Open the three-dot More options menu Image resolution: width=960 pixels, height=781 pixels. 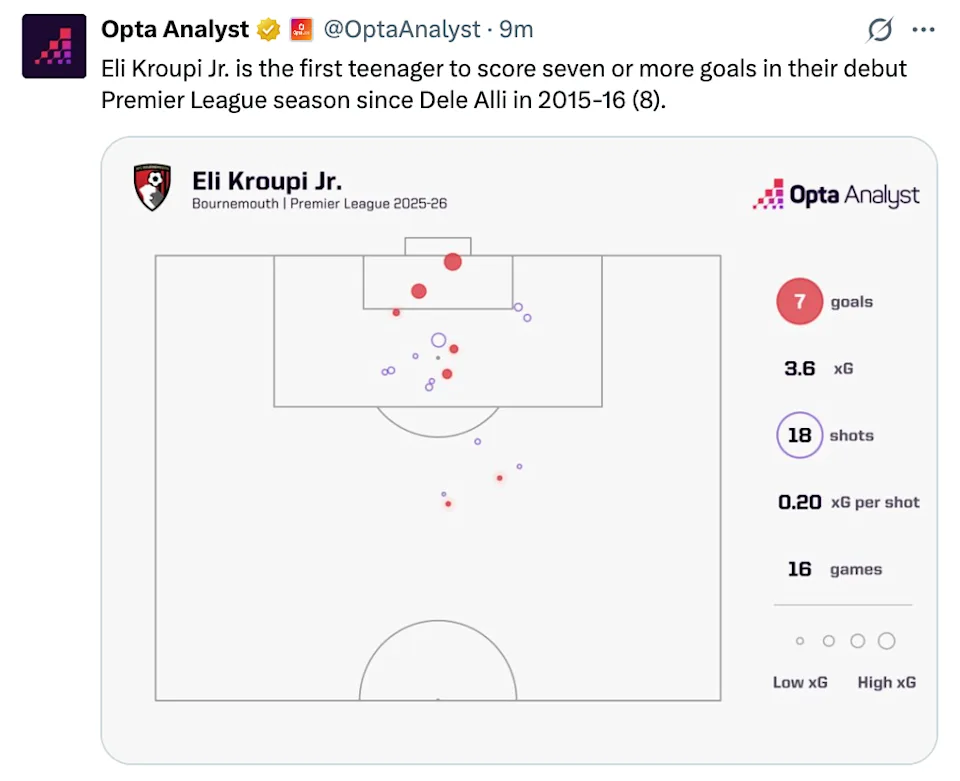923,30
